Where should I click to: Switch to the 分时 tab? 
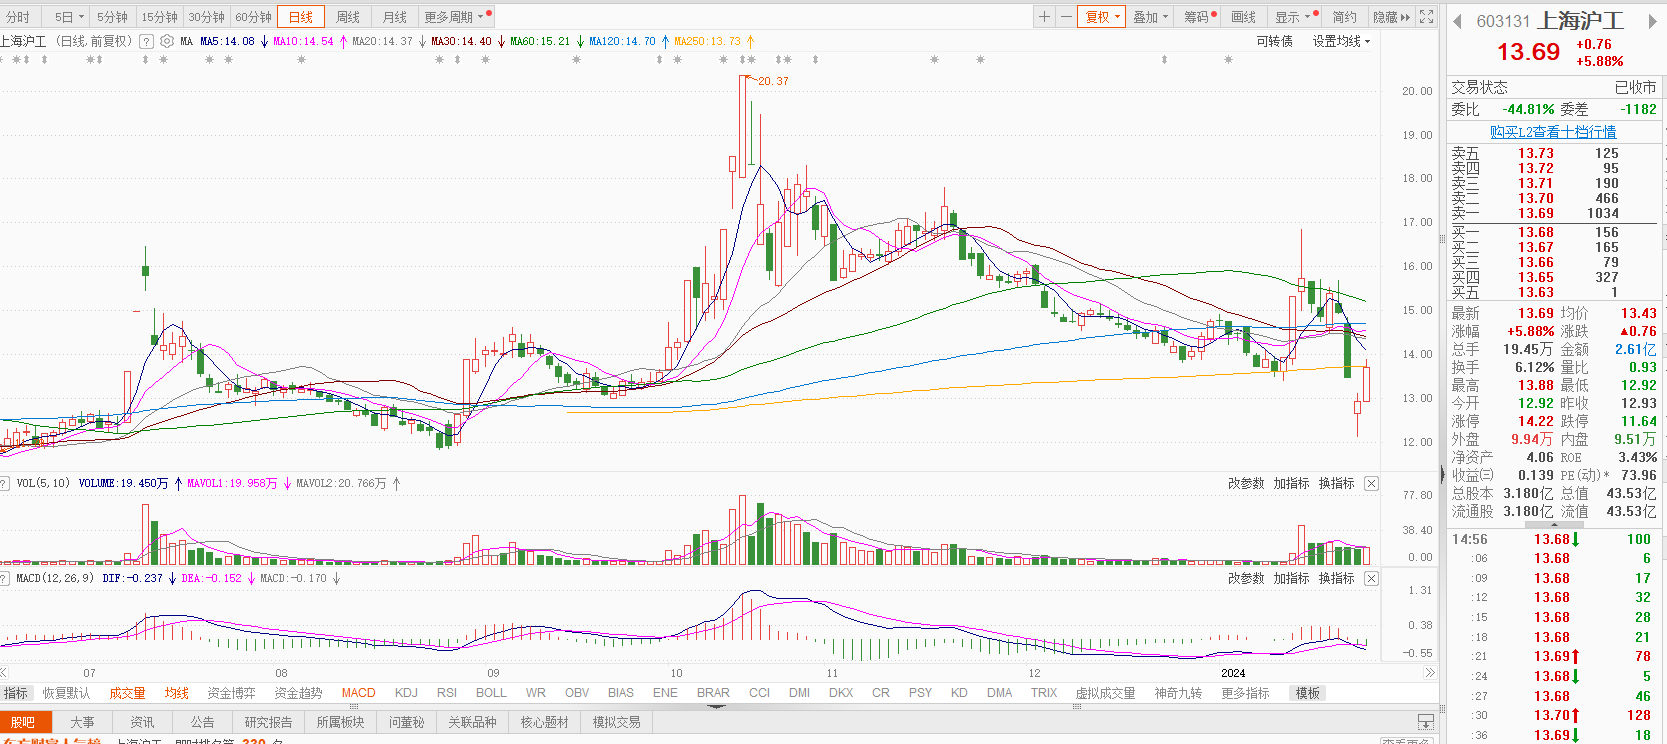[x=18, y=17]
